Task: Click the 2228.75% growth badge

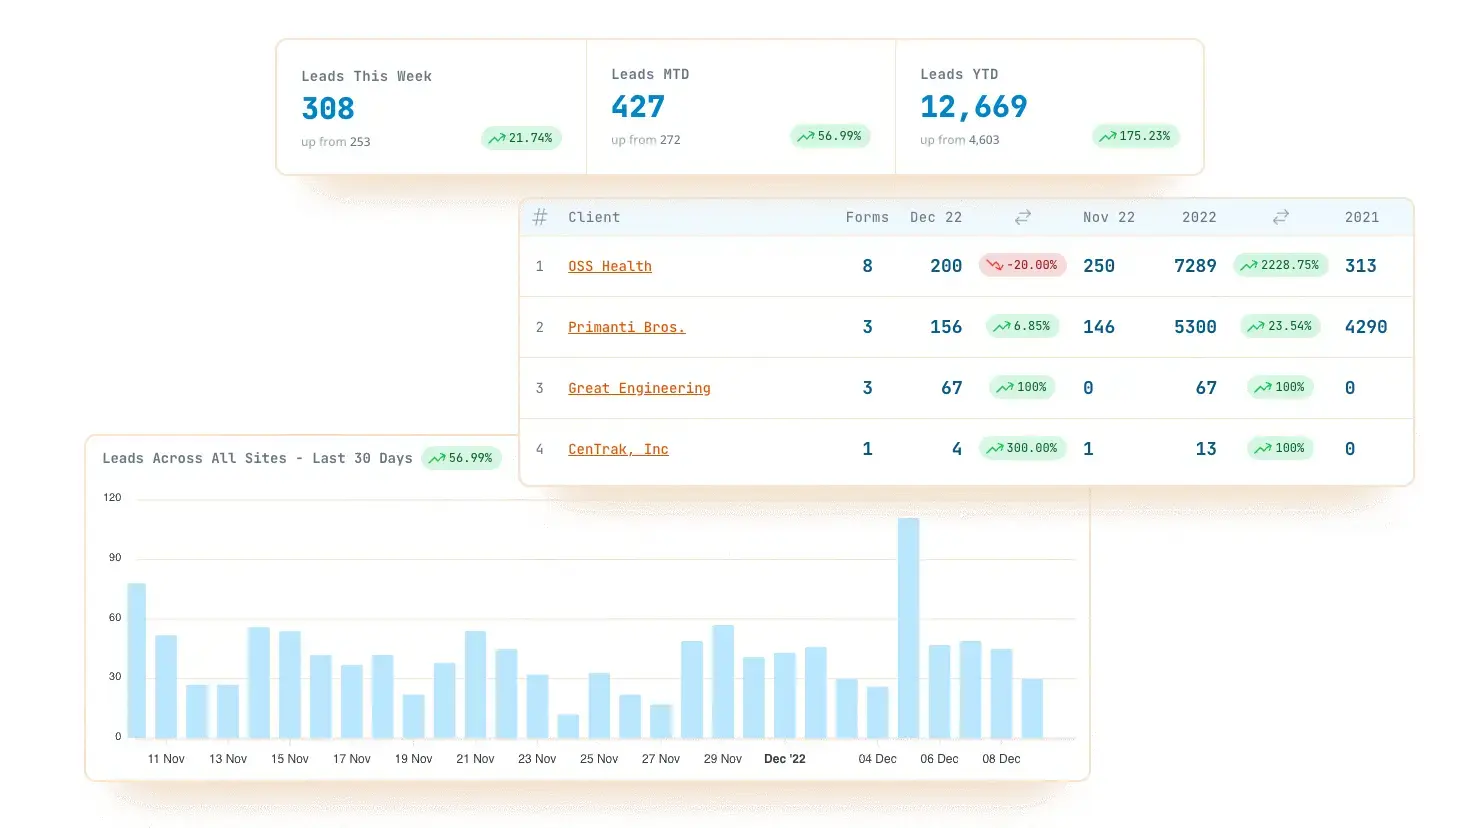Action: coord(1280,265)
